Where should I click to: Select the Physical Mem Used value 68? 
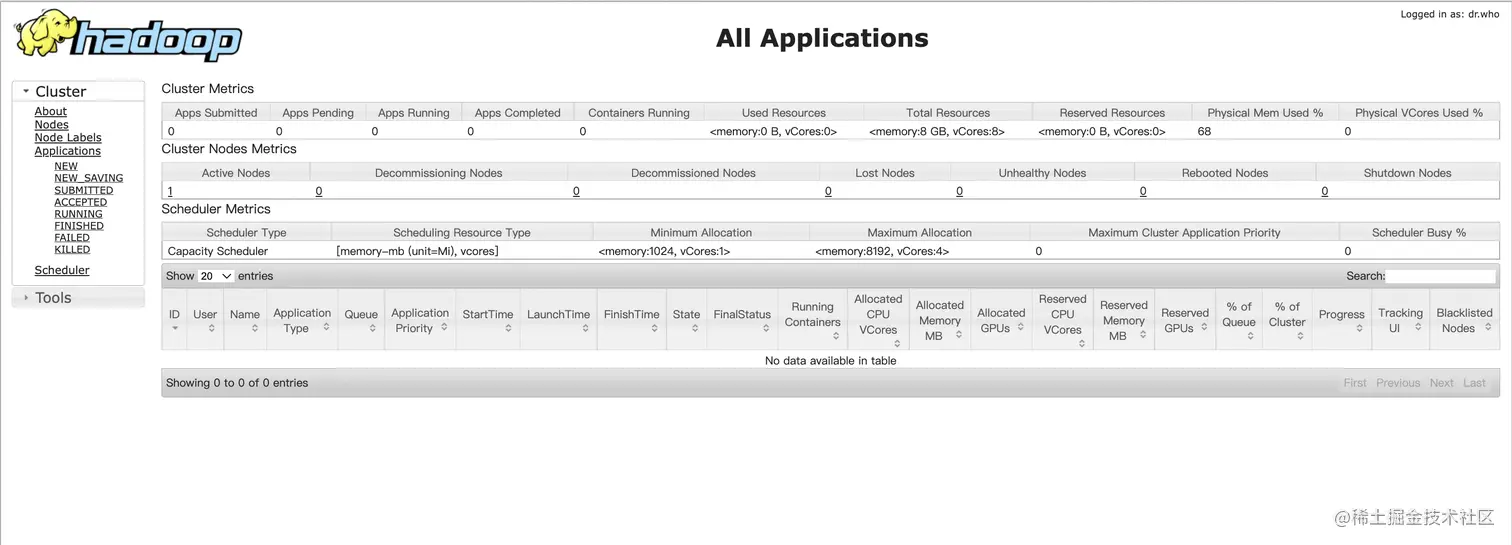(1204, 131)
